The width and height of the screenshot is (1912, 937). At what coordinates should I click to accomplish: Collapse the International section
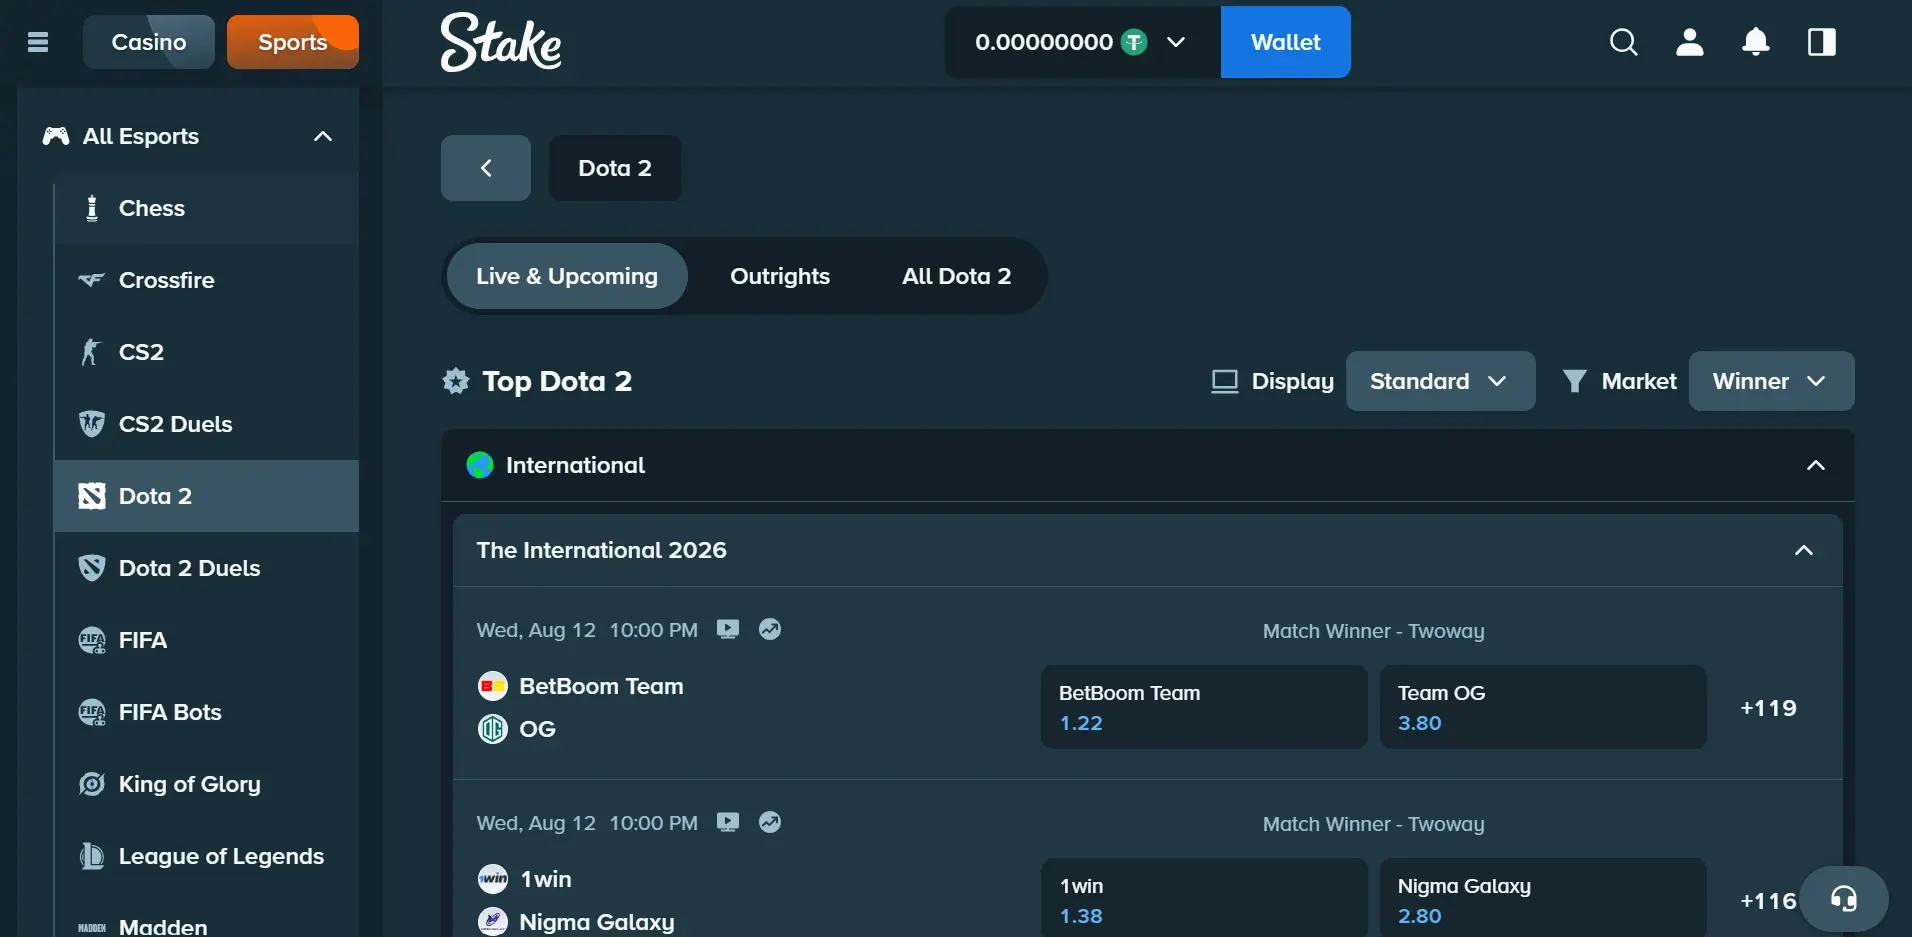1816,465
